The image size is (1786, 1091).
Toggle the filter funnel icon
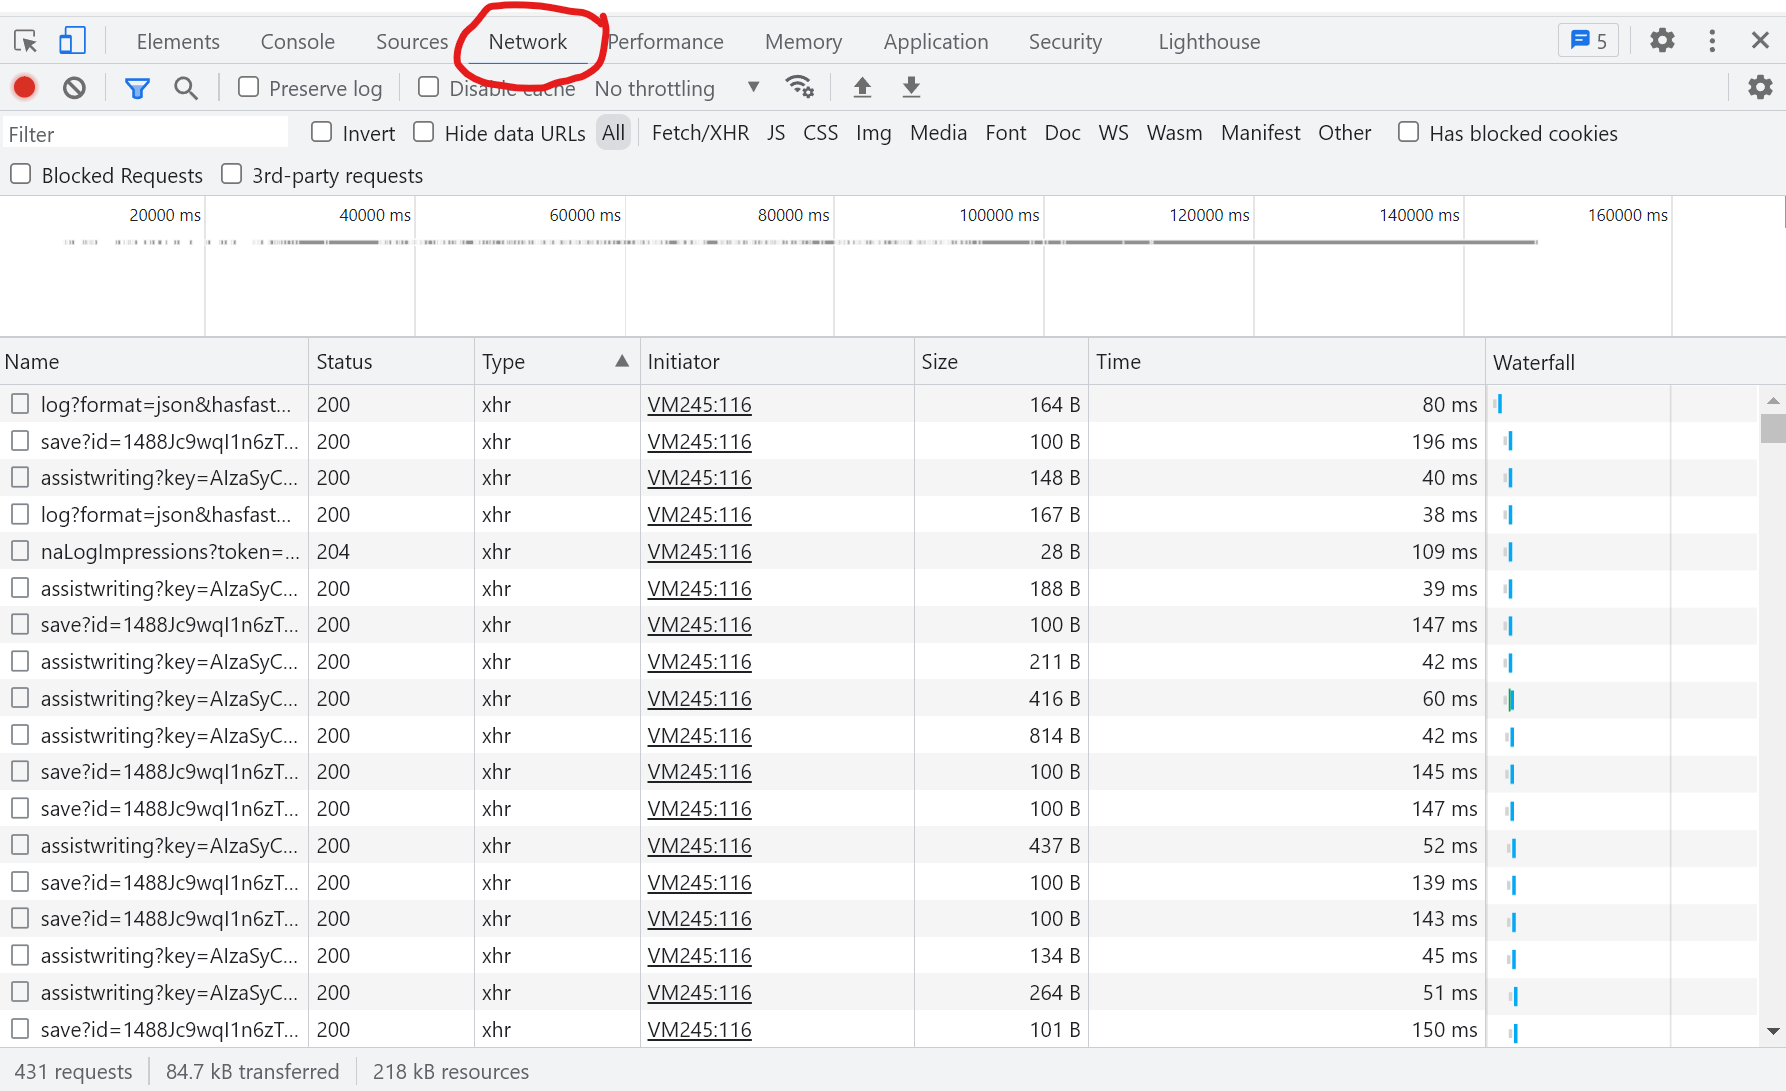click(x=137, y=88)
